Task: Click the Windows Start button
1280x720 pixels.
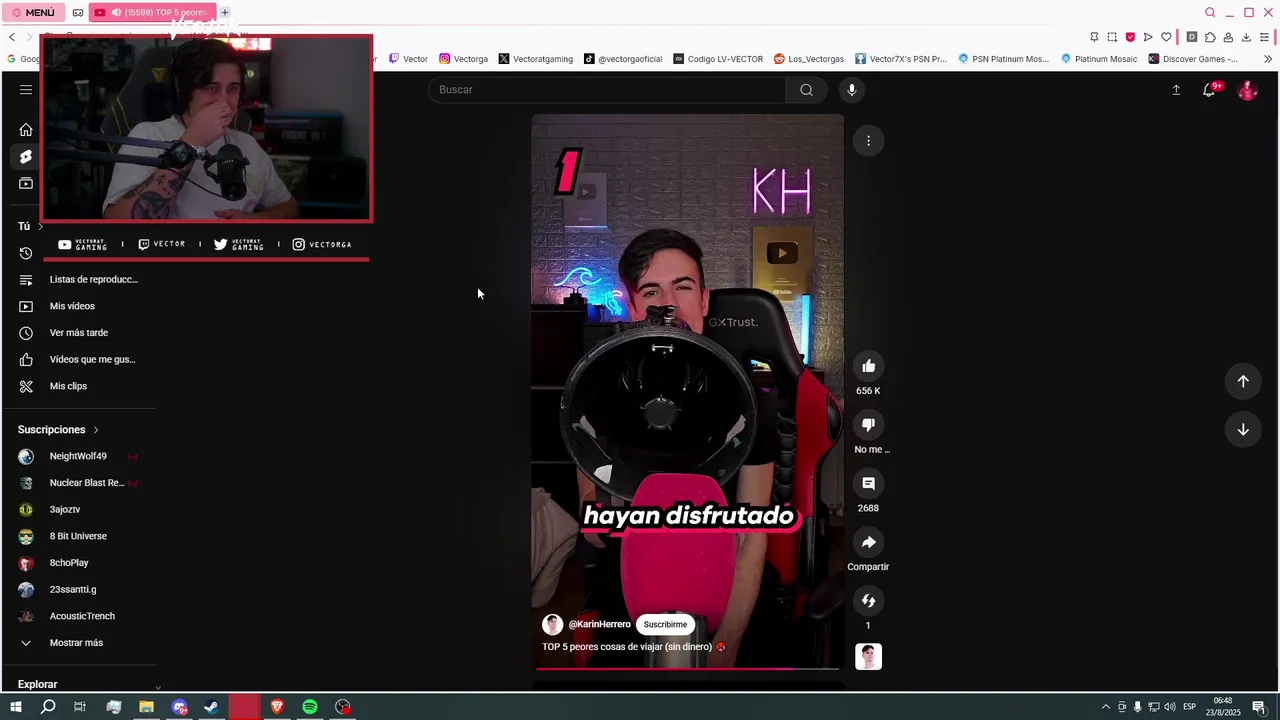Action: coord(16,707)
